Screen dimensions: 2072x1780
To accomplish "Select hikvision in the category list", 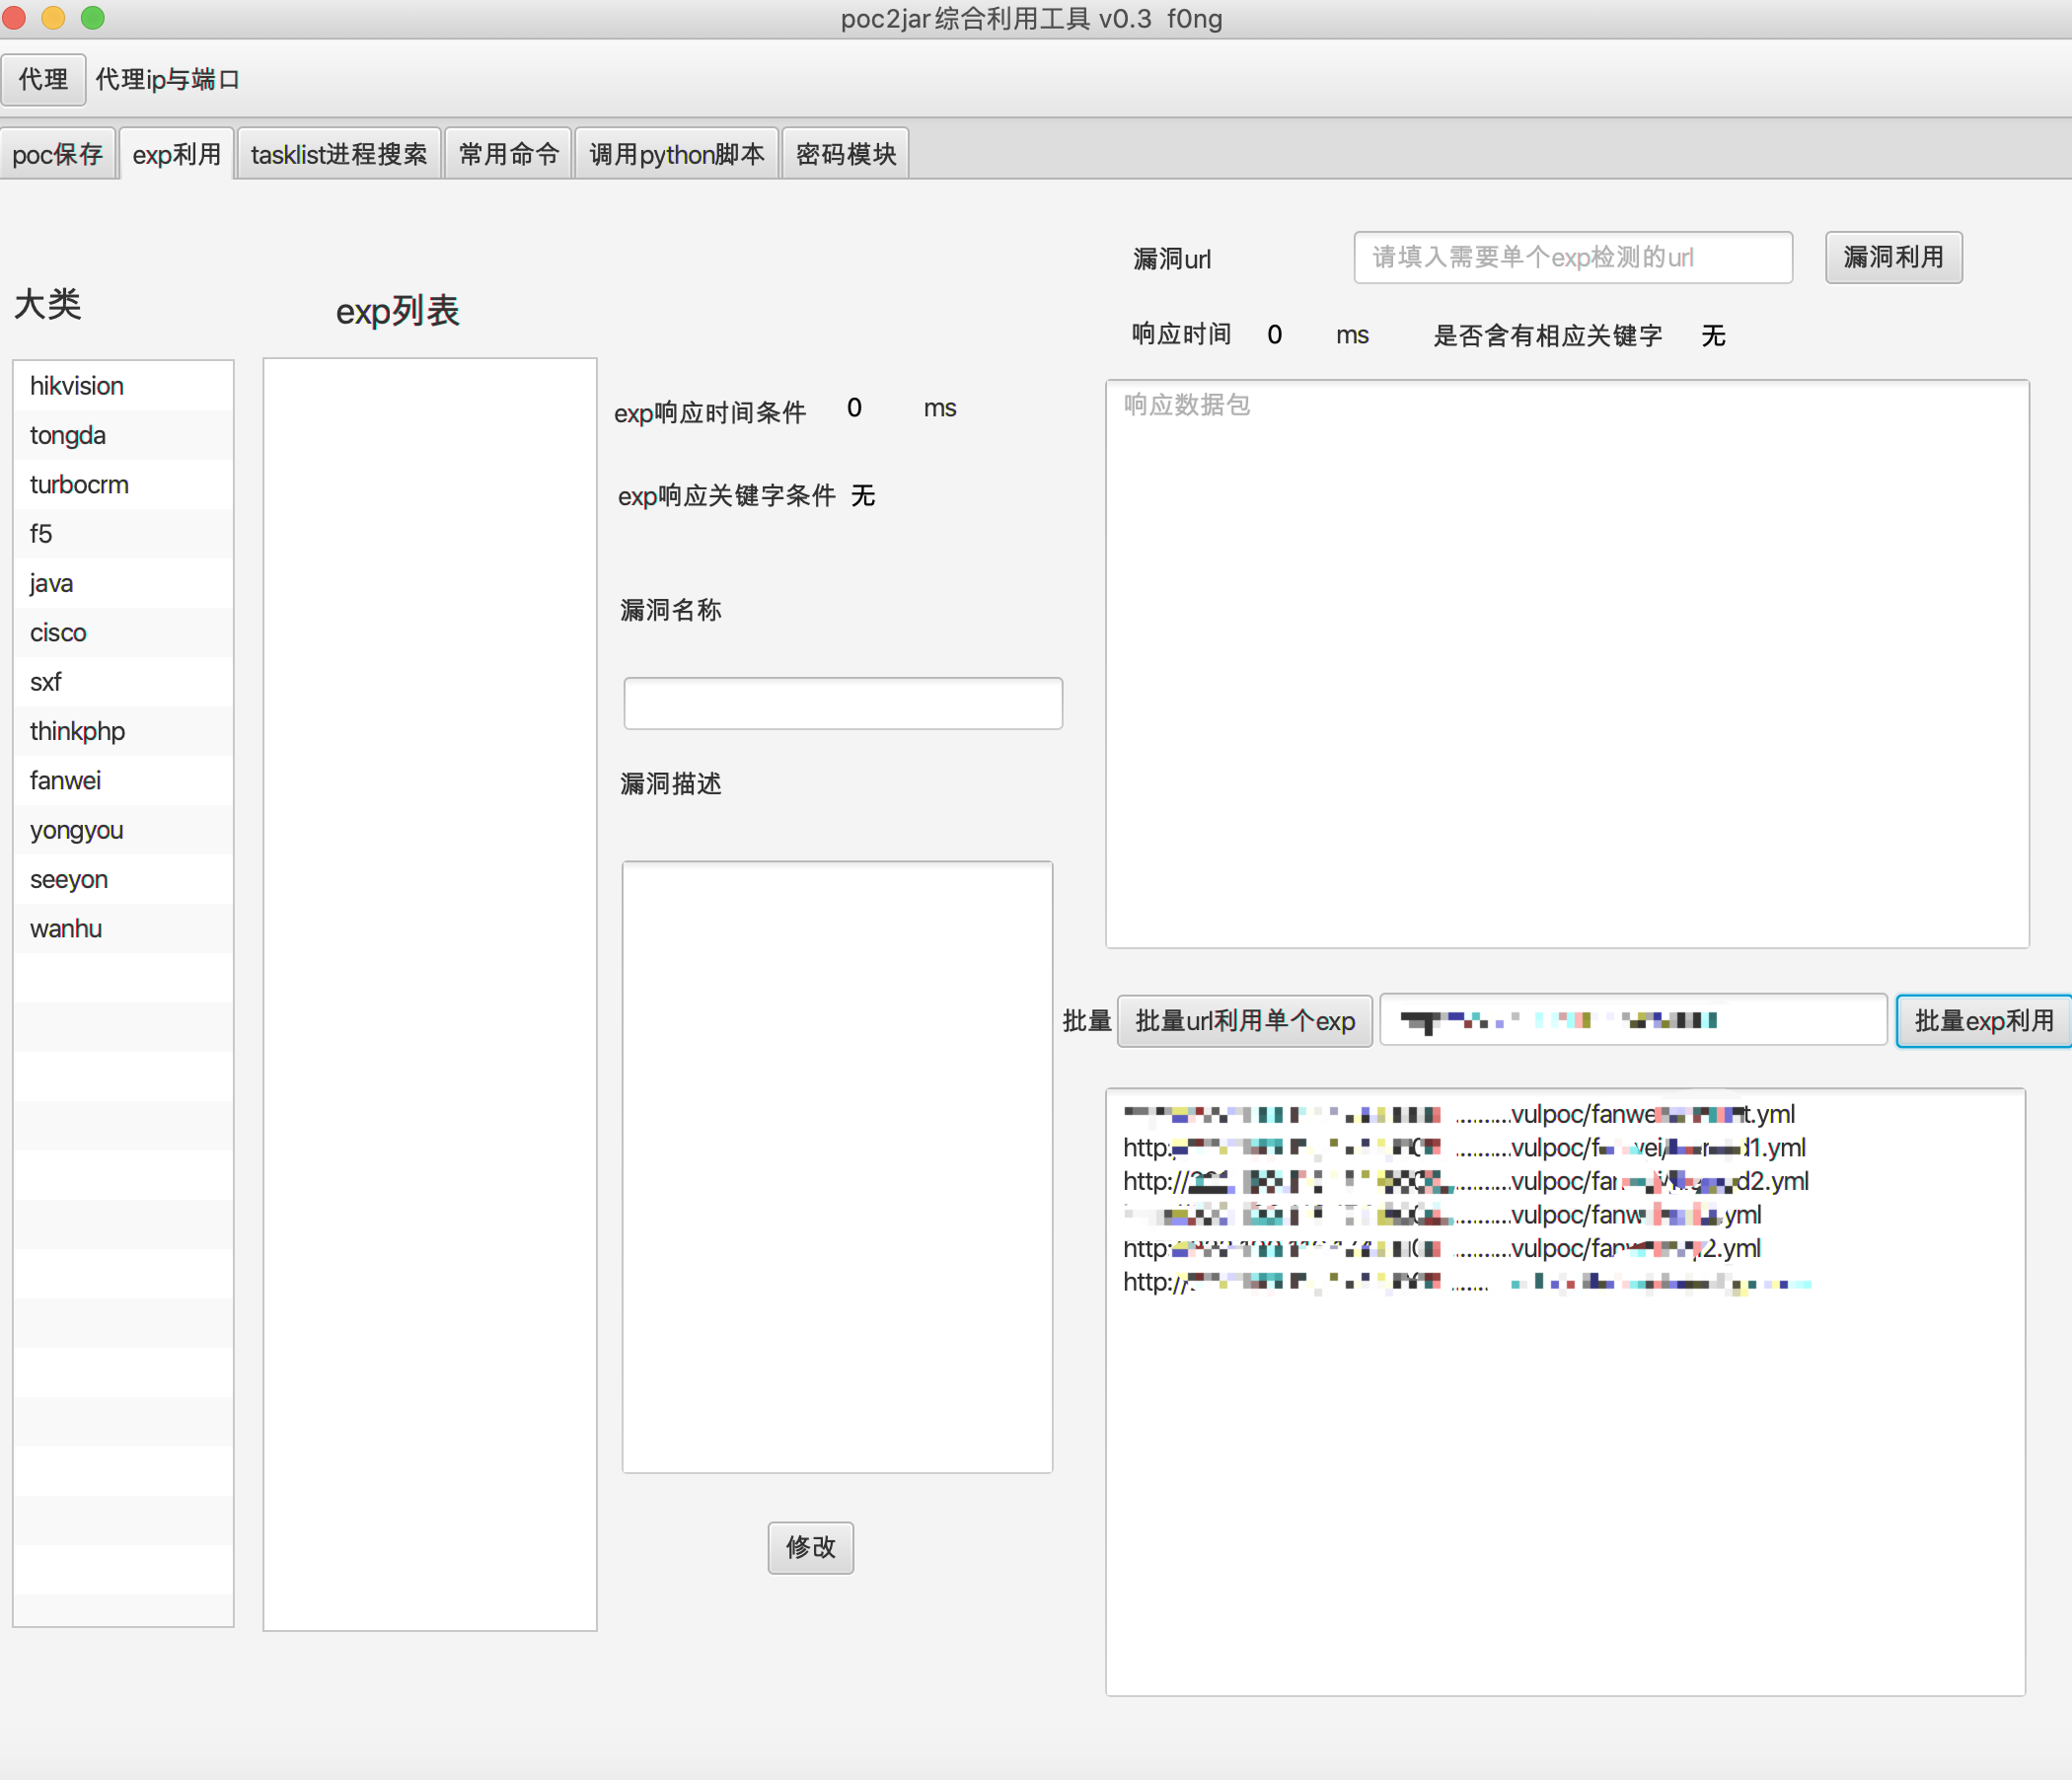I will (77, 386).
